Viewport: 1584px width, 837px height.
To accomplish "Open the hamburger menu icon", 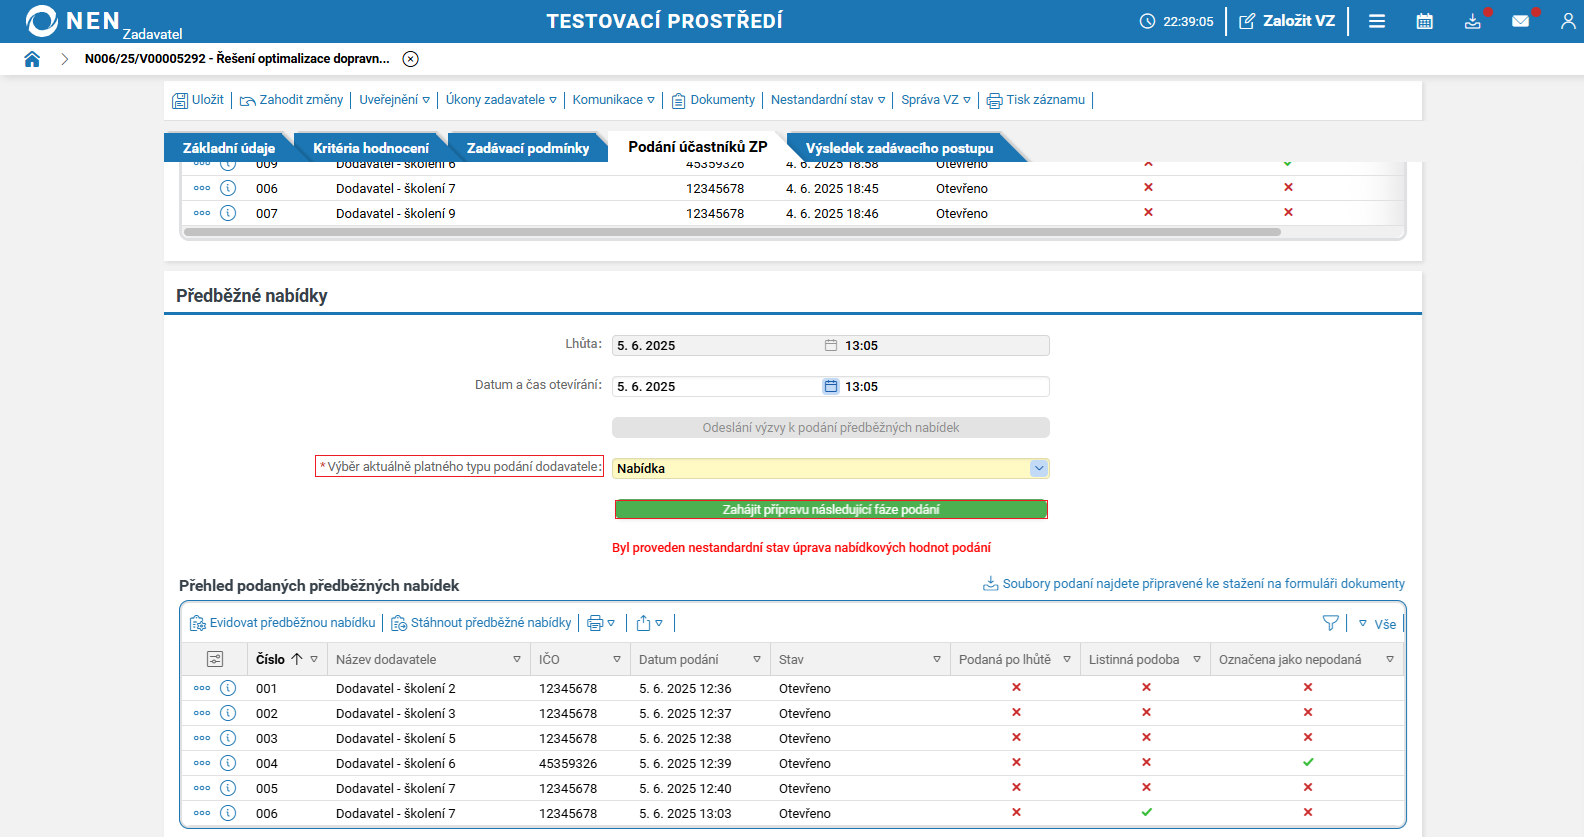I will click(x=1377, y=21).
